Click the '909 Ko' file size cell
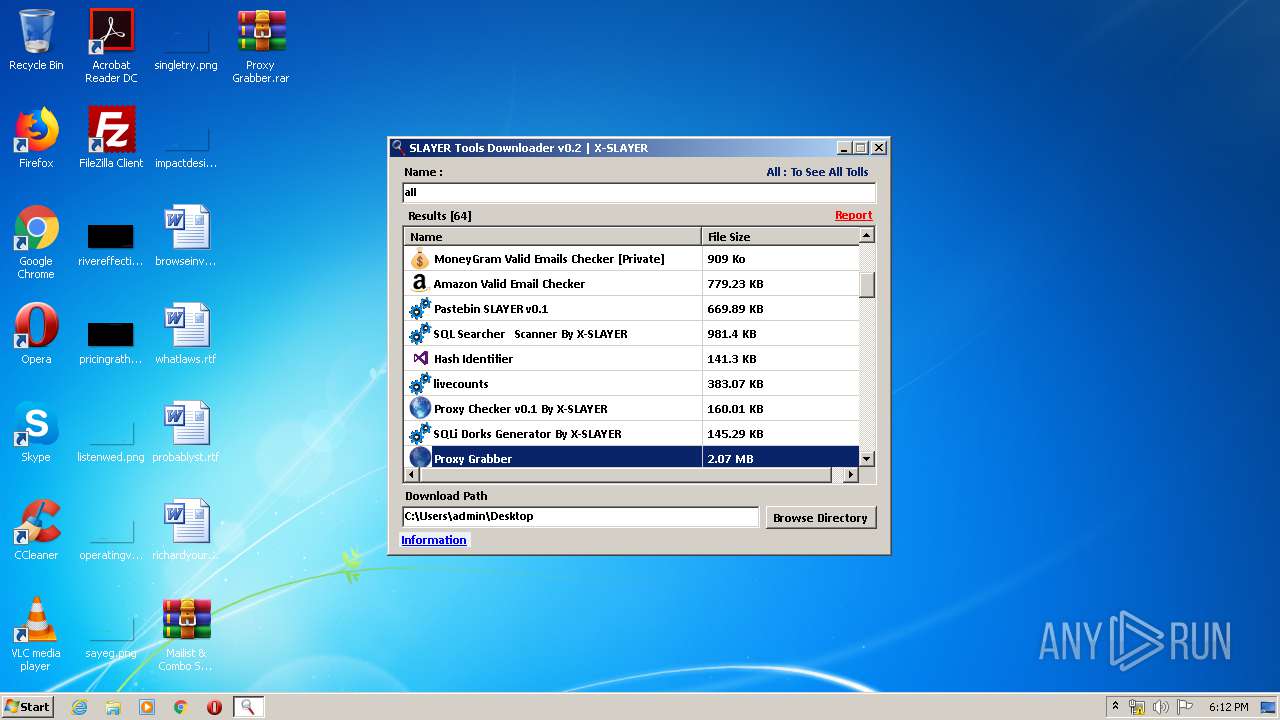Image resolution: width=1280 pixels, height=720 pixels. (x=781, y=259)
